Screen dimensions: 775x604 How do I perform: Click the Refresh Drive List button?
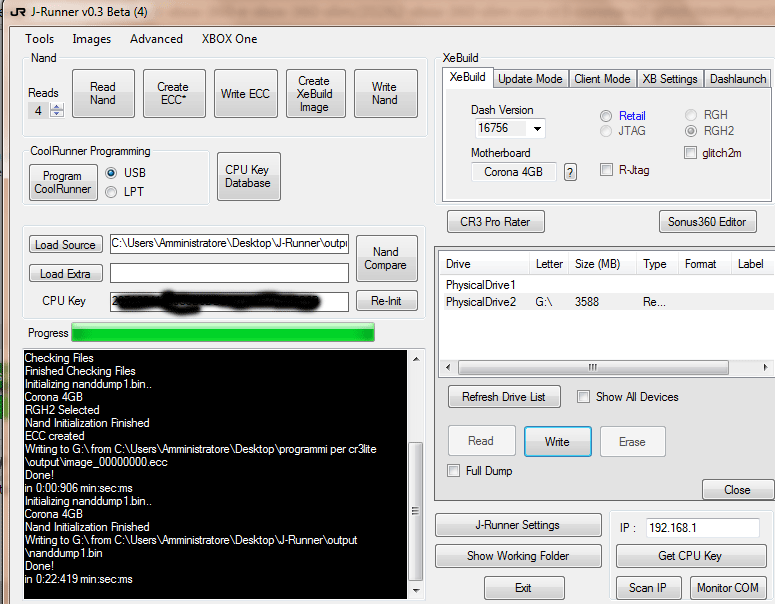pos(504,397)
